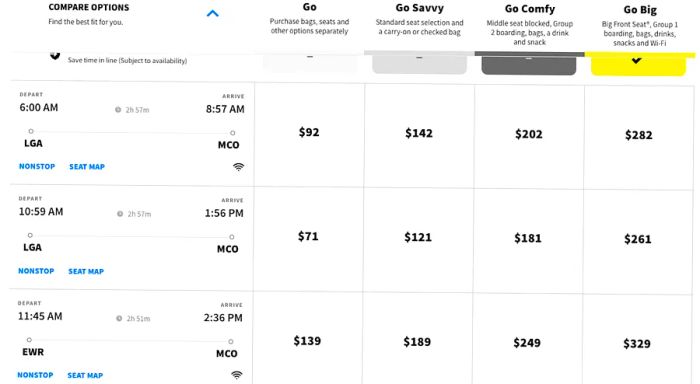Open Seat Map for the 10:59 AM flight
The height and width of the screenshot is (384, 700).
(86, 271)
